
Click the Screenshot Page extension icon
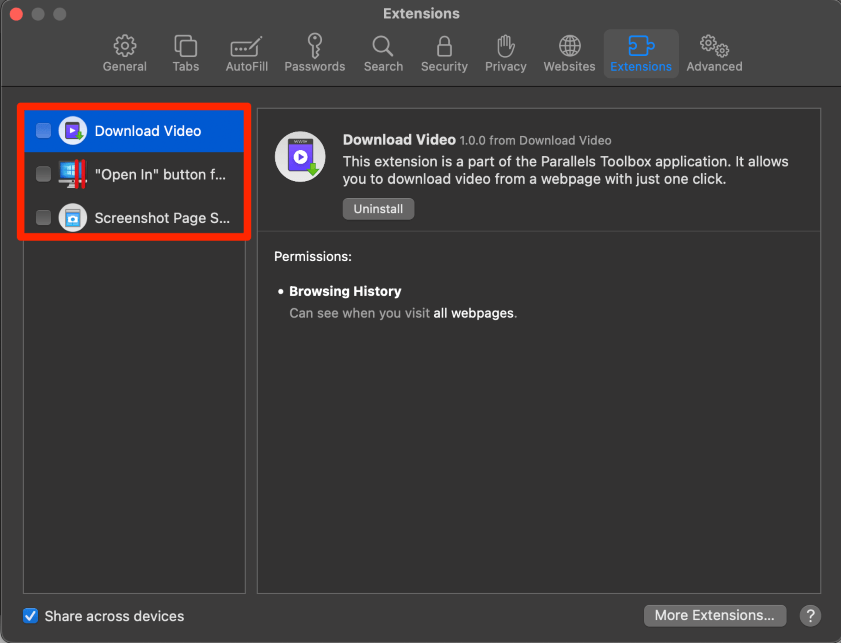[72, 217]
